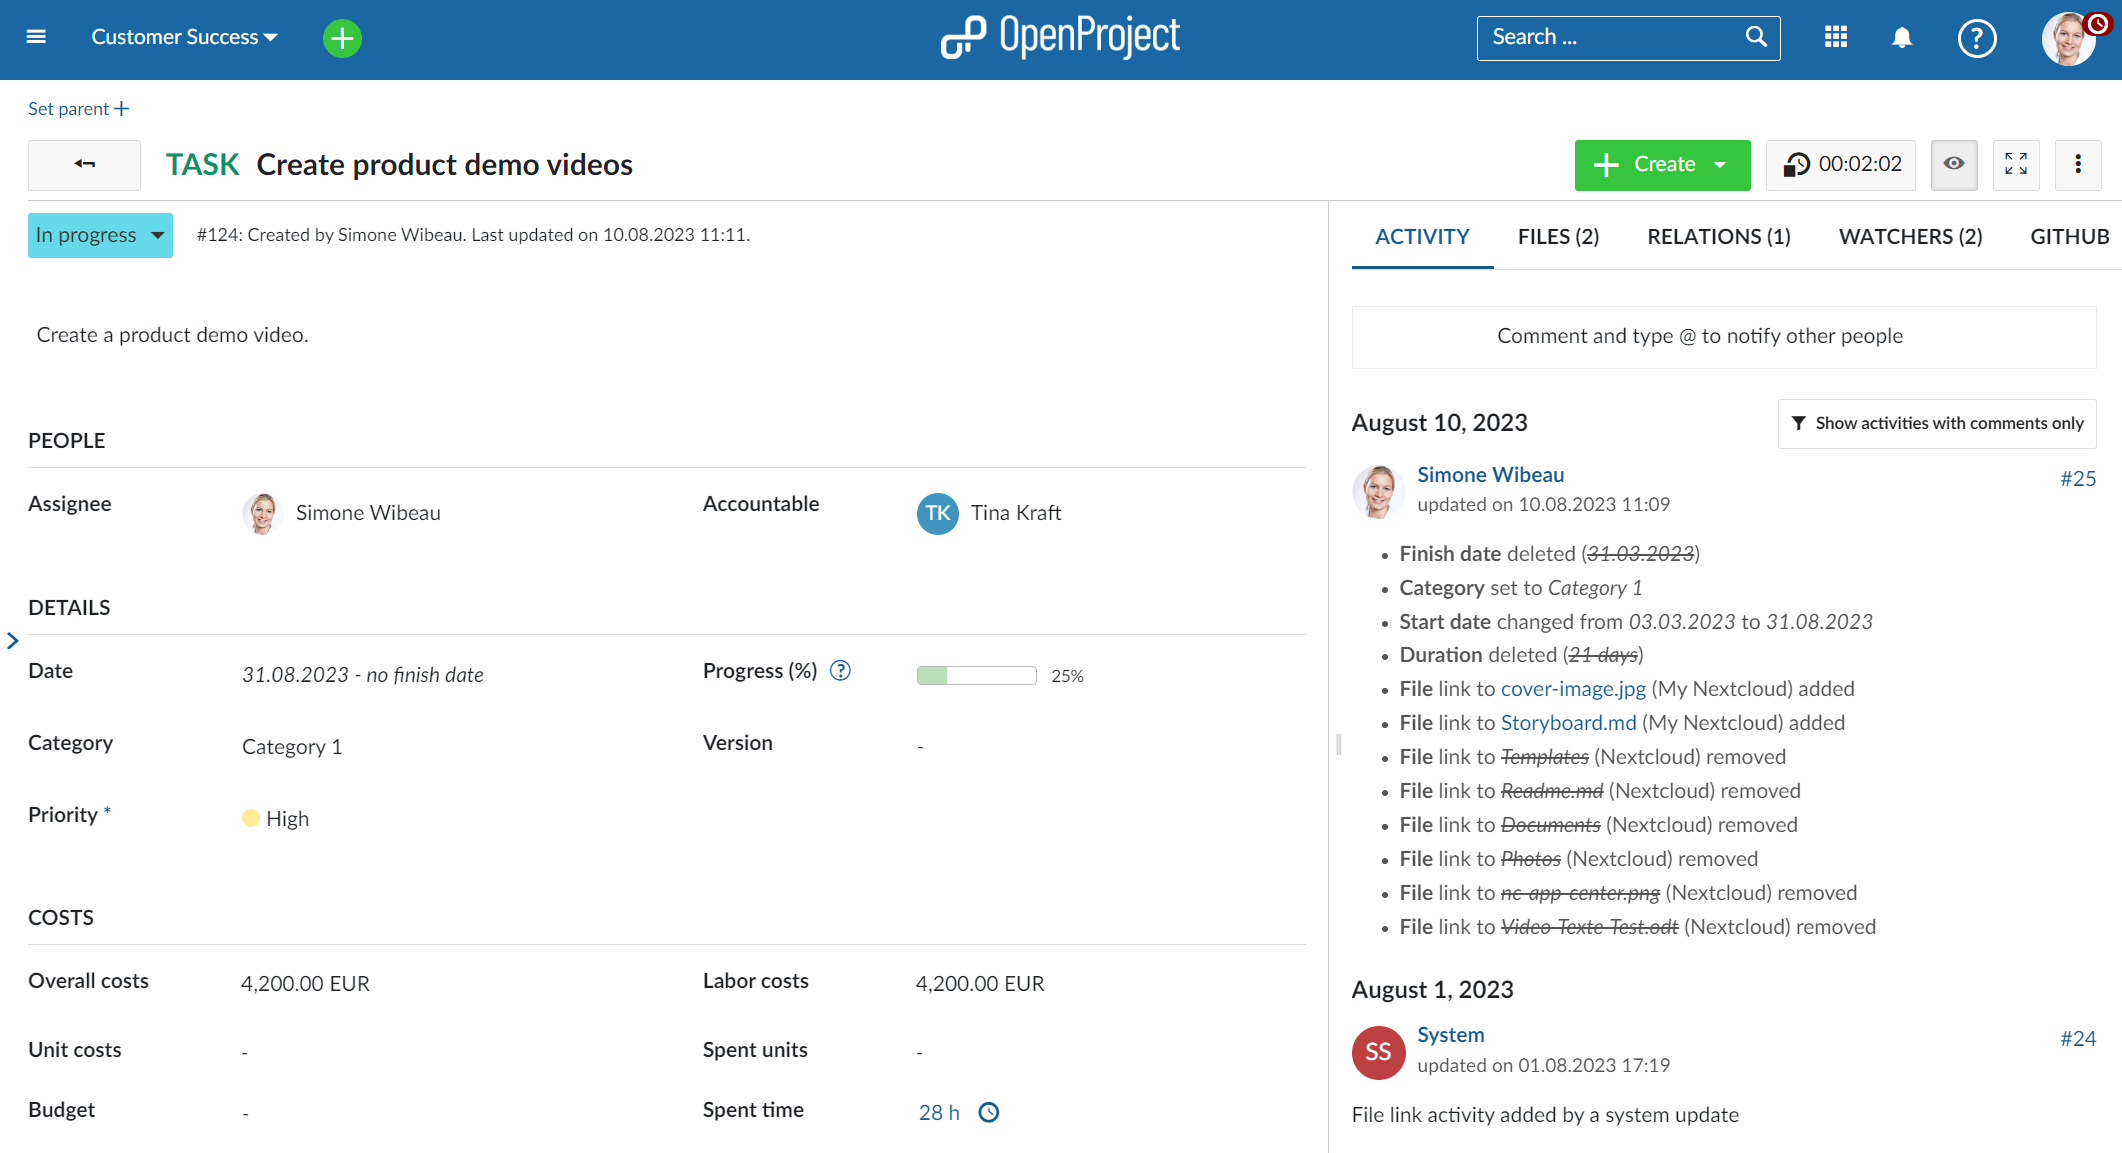This screenshot has height=1153, width=2122.
Task: Click the back arrow navigation icon
Action: (x=84, y=165)
